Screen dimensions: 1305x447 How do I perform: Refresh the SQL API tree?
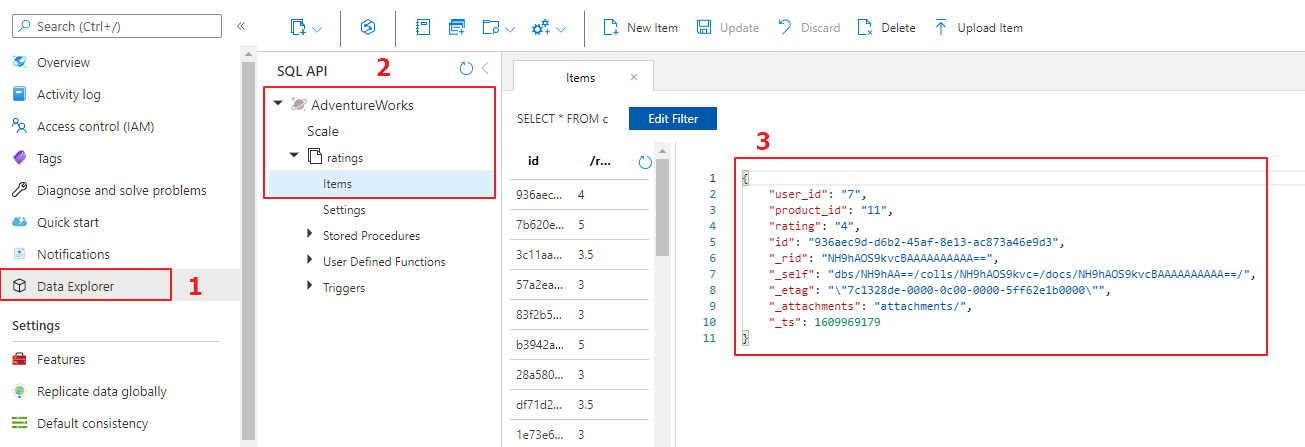[465, 69]
